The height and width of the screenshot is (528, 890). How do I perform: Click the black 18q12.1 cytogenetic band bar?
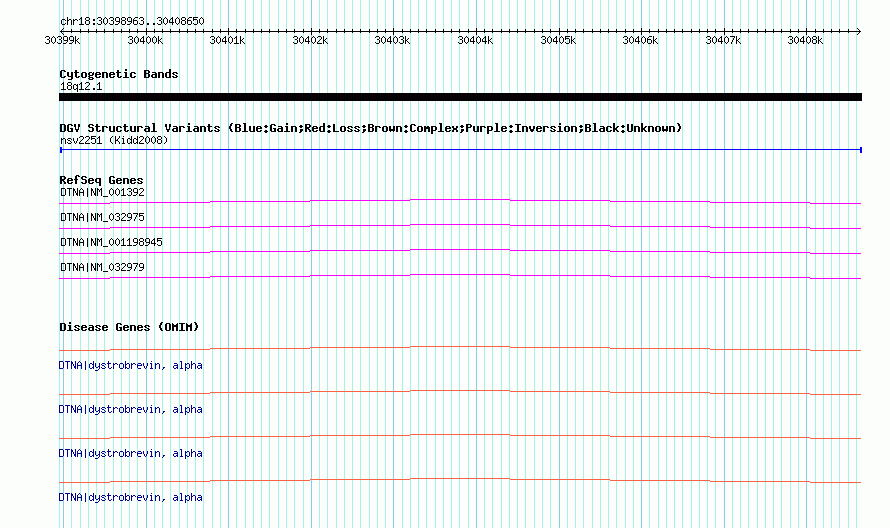pyautogui.click(x=460, y=97)
